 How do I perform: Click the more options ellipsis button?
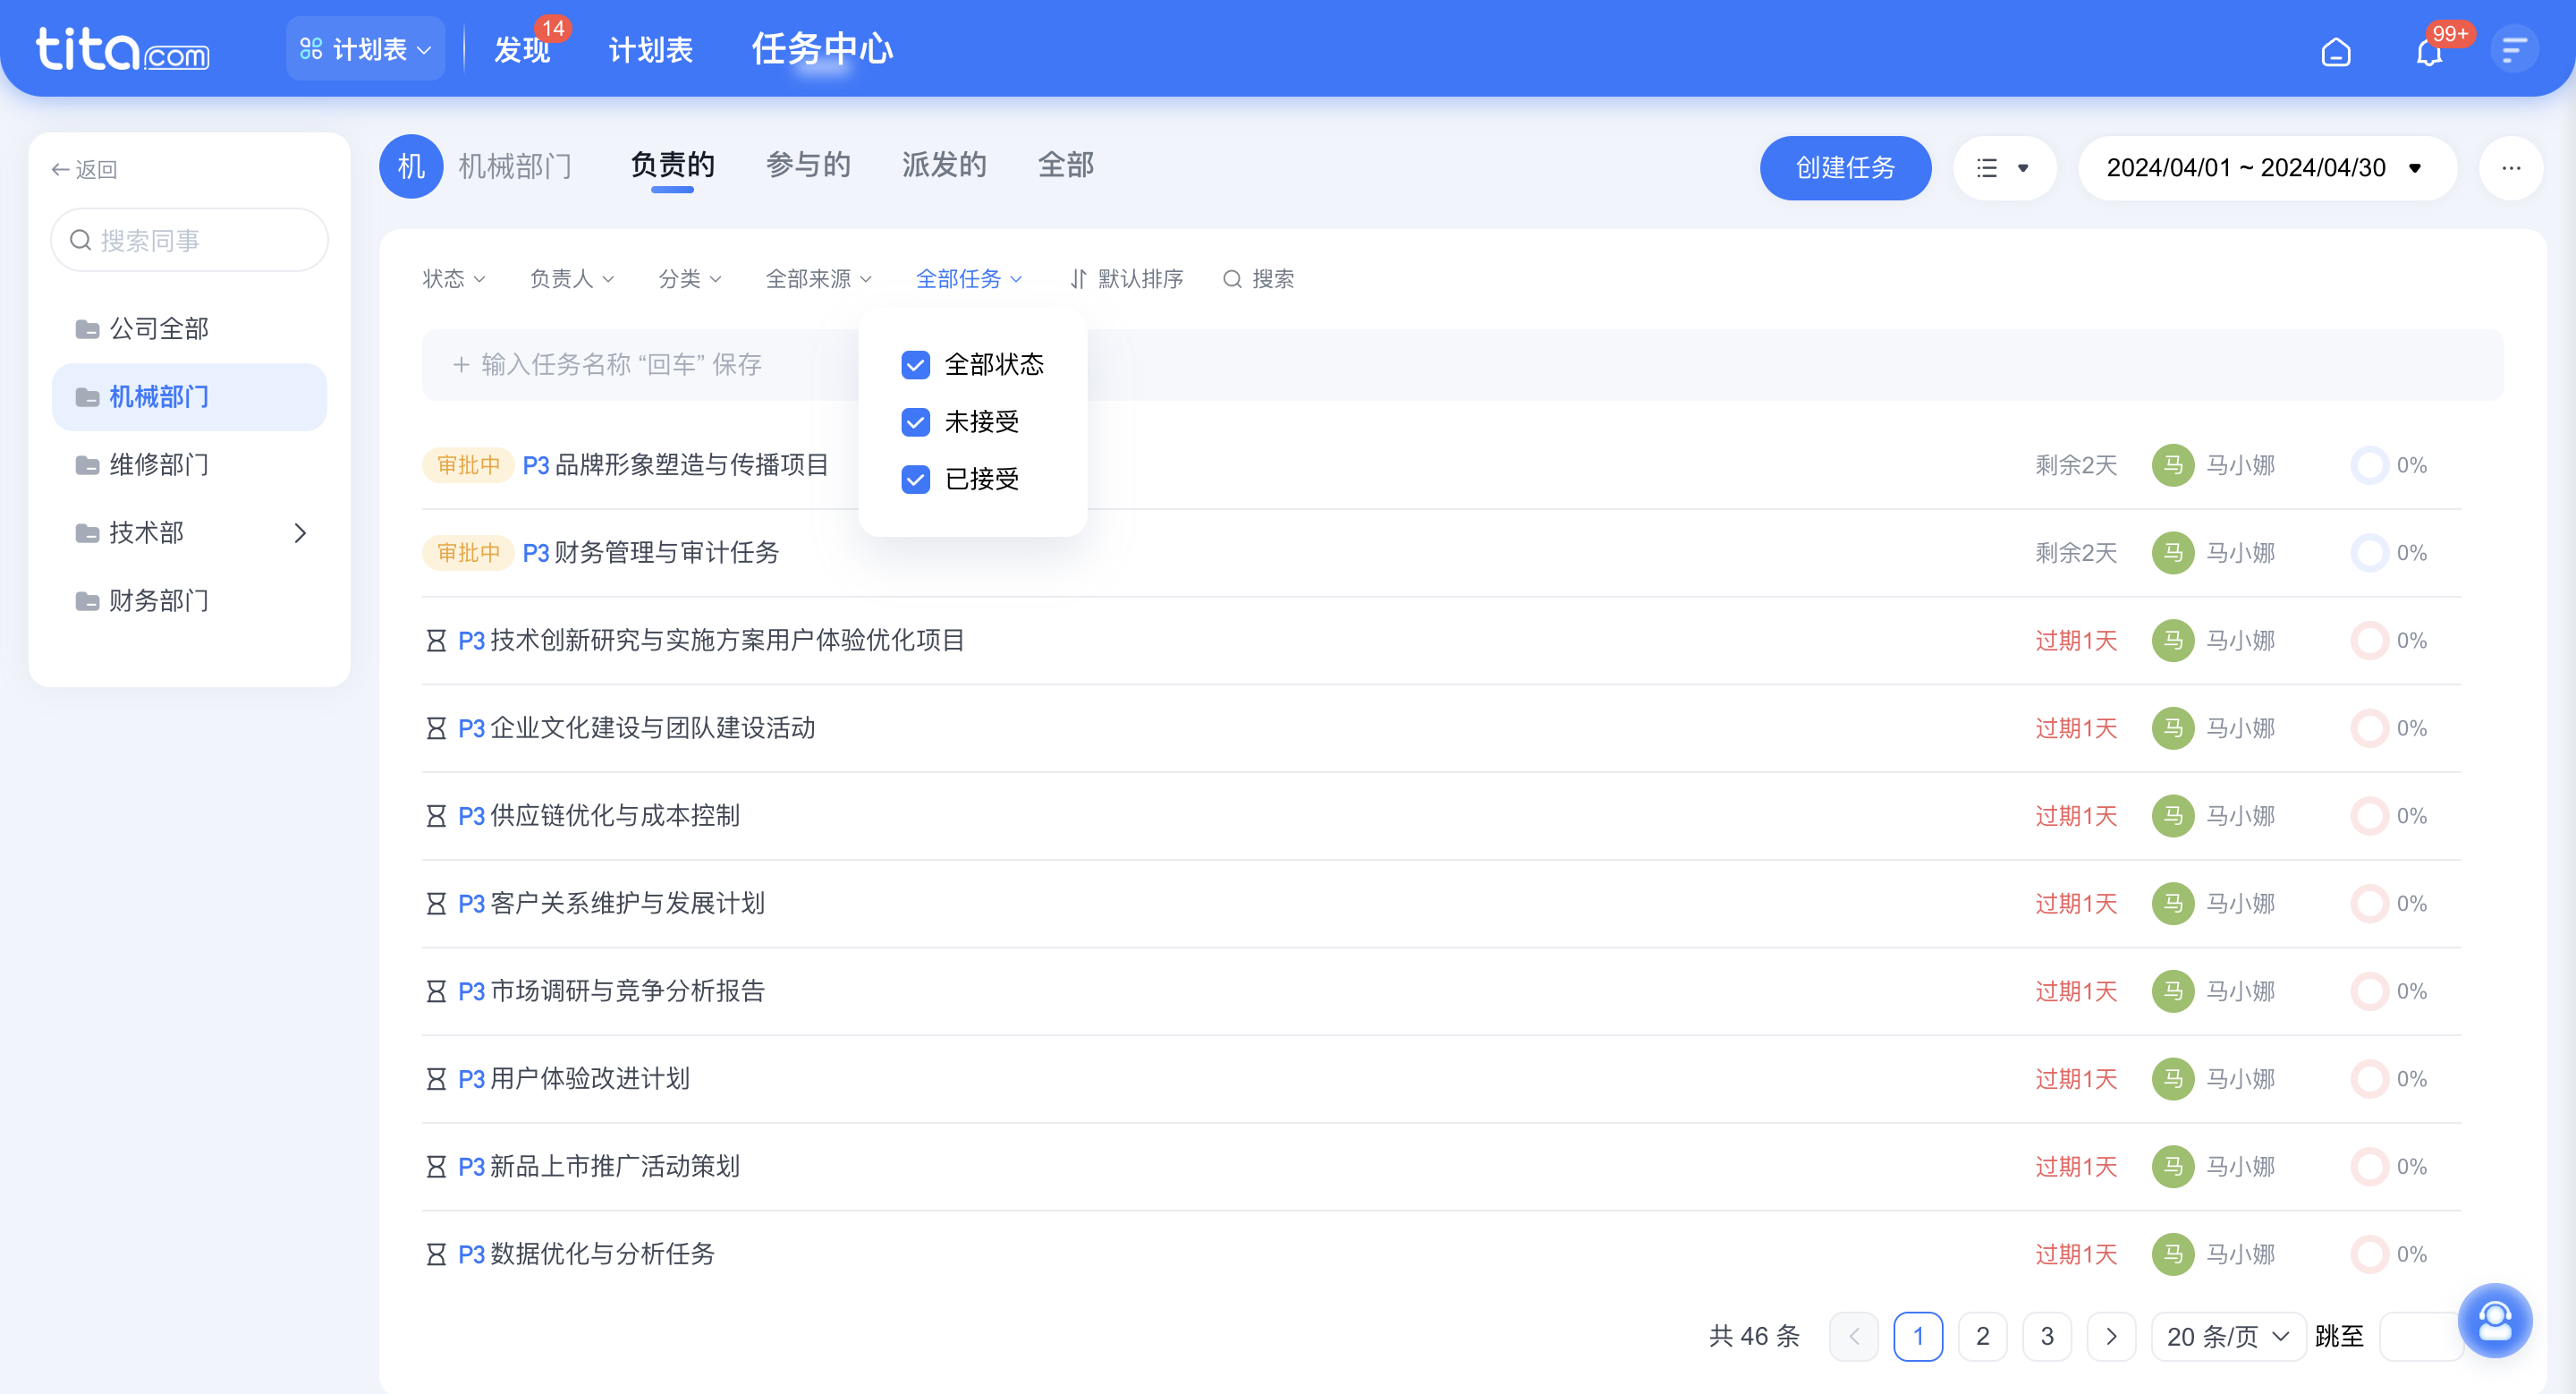point(2511,168)
